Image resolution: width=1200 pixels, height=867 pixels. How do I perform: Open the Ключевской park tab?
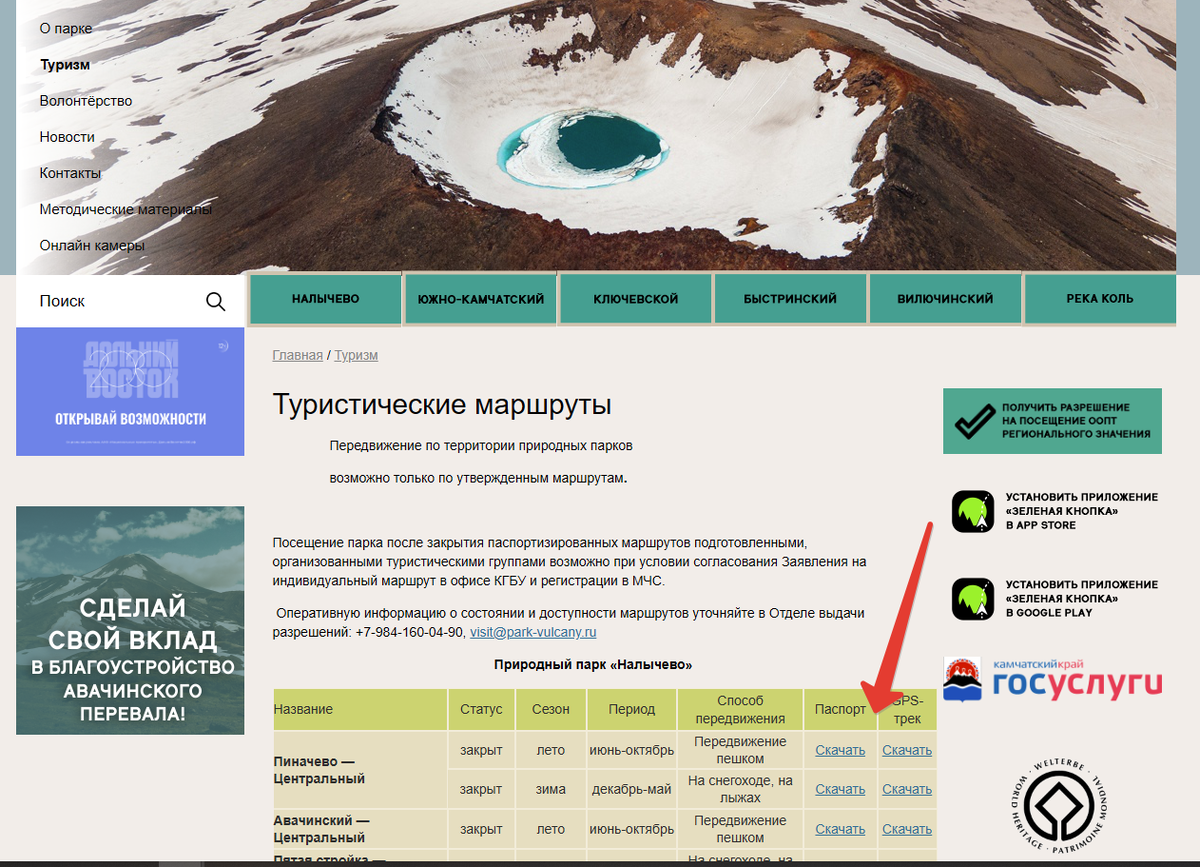tap(635, 298)
